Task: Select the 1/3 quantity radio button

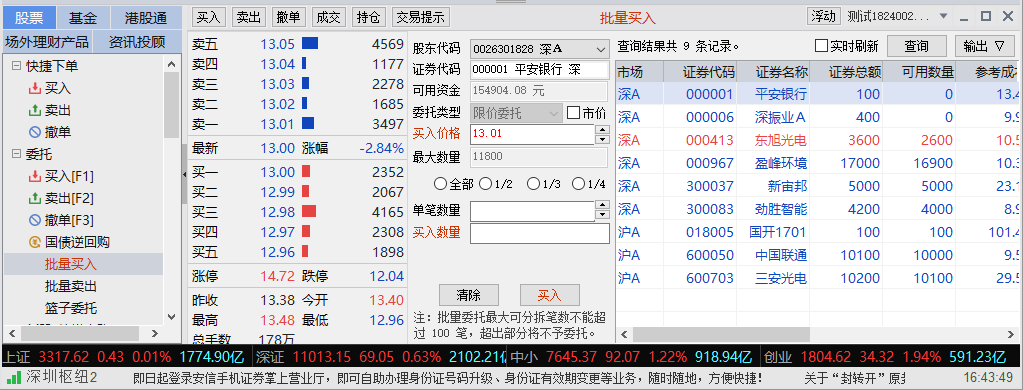Action: 533,184
